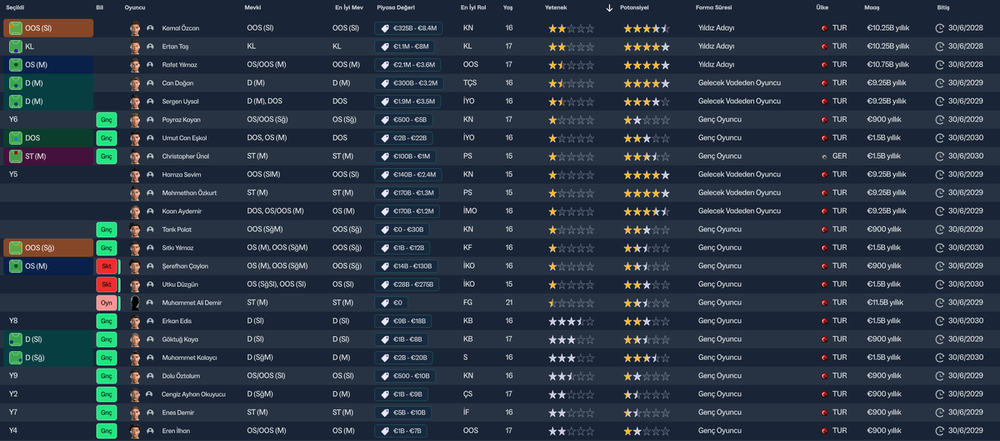Click the player name Eren İlhan
1000x441 pixels.
(x=175, y=431)
